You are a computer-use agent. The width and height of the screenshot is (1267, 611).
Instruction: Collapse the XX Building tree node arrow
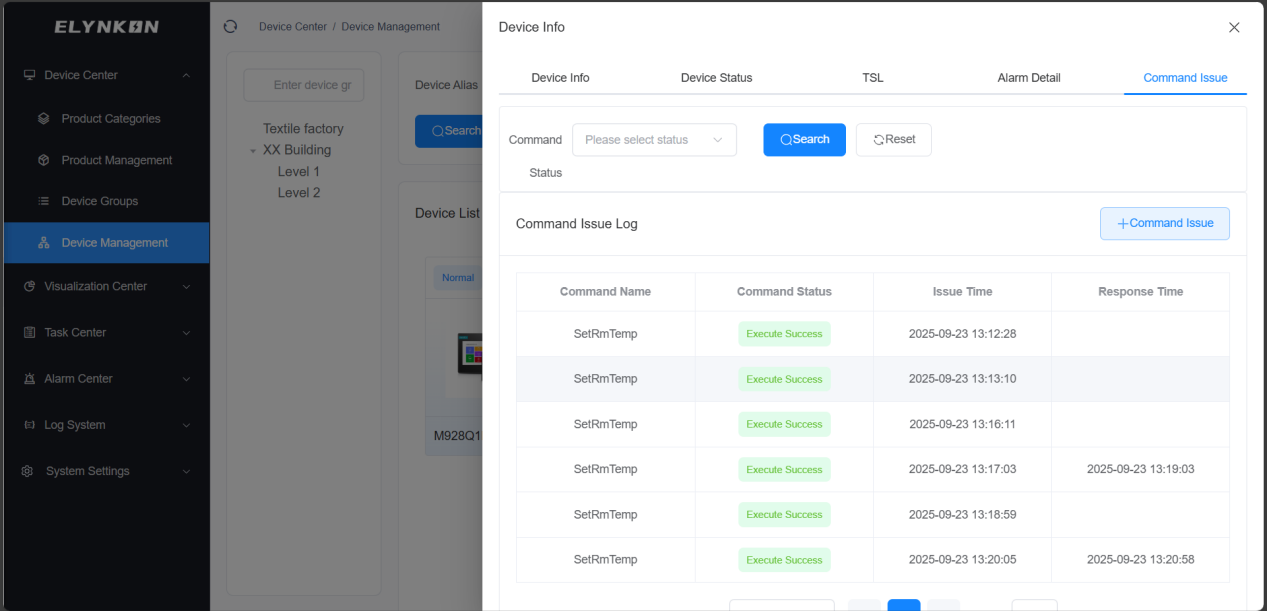coord(254,151)
